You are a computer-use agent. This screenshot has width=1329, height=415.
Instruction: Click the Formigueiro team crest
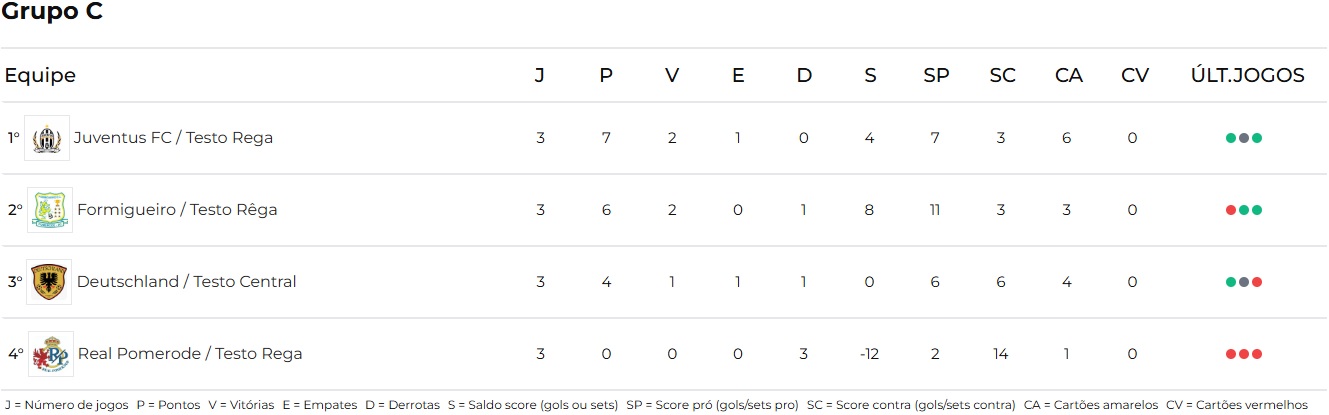pos(50,210)
